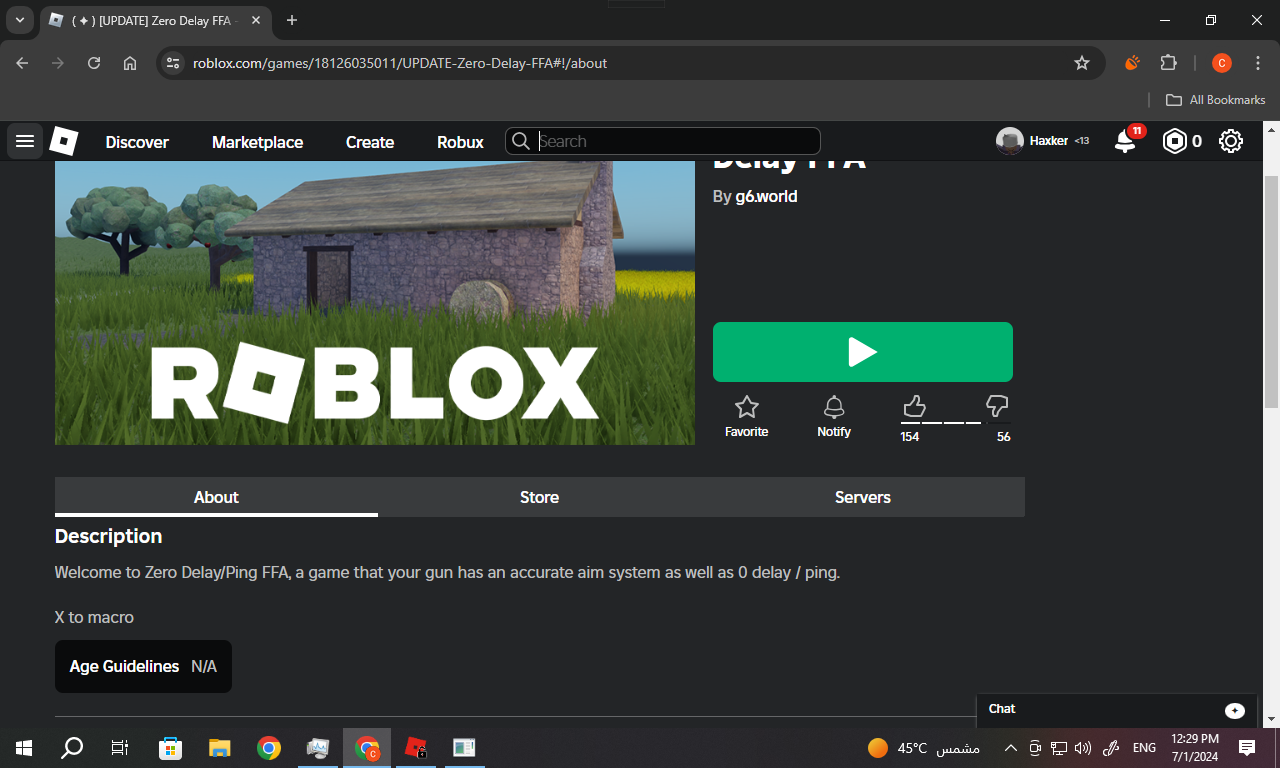
Task: Open the Windows notification center
Action: coord(1247,748)
